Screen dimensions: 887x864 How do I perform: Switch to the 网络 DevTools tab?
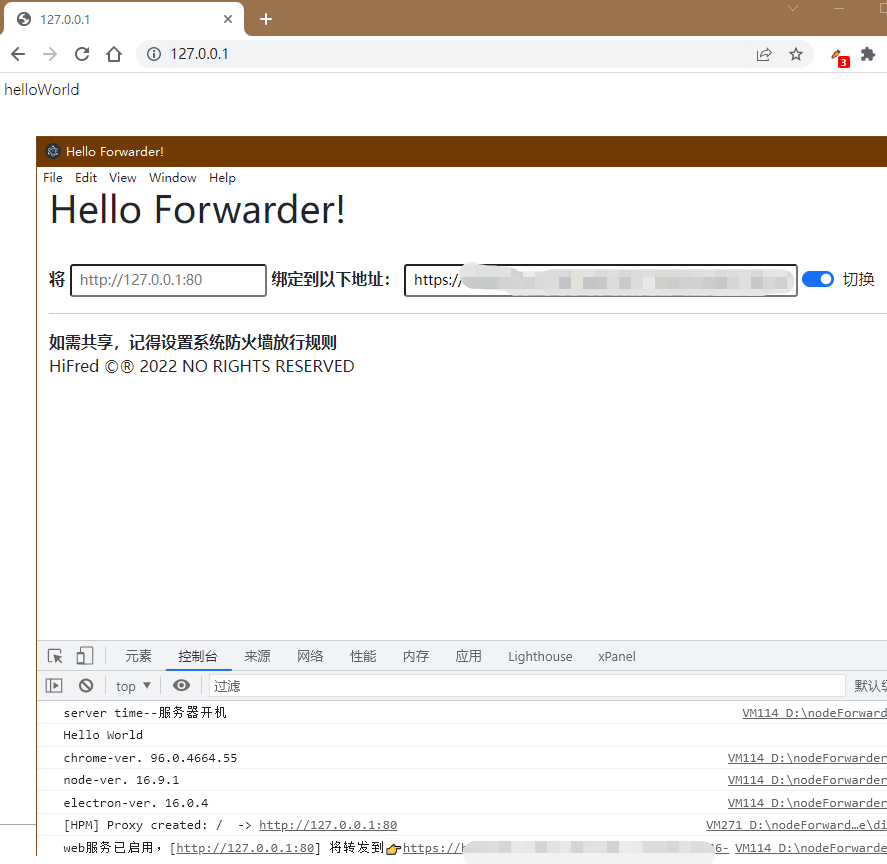pos(310,656)
